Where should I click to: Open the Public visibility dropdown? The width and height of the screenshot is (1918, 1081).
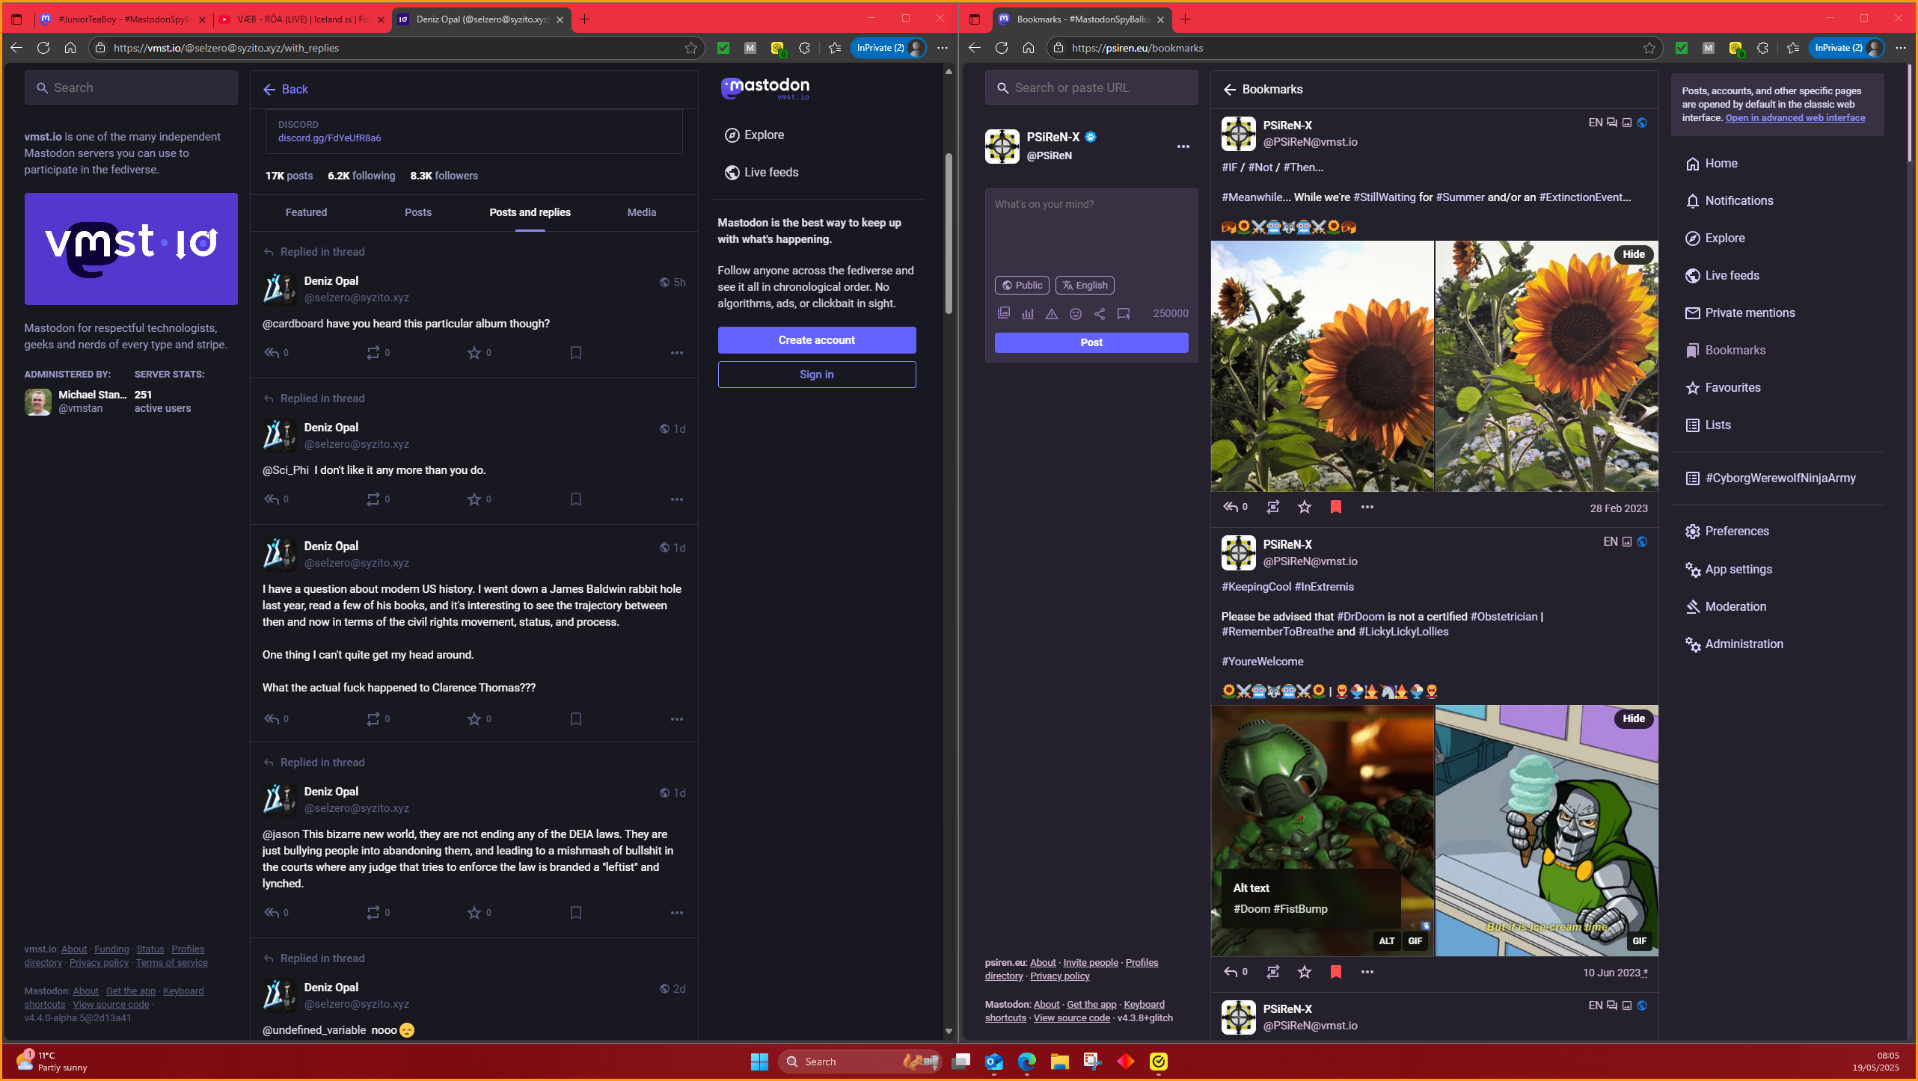pos(1022,286)
